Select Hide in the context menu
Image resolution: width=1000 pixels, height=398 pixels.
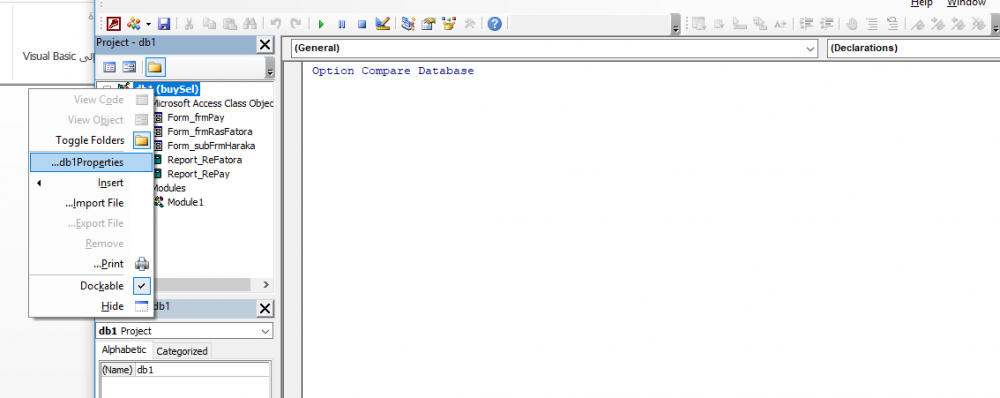coord(91,306)
